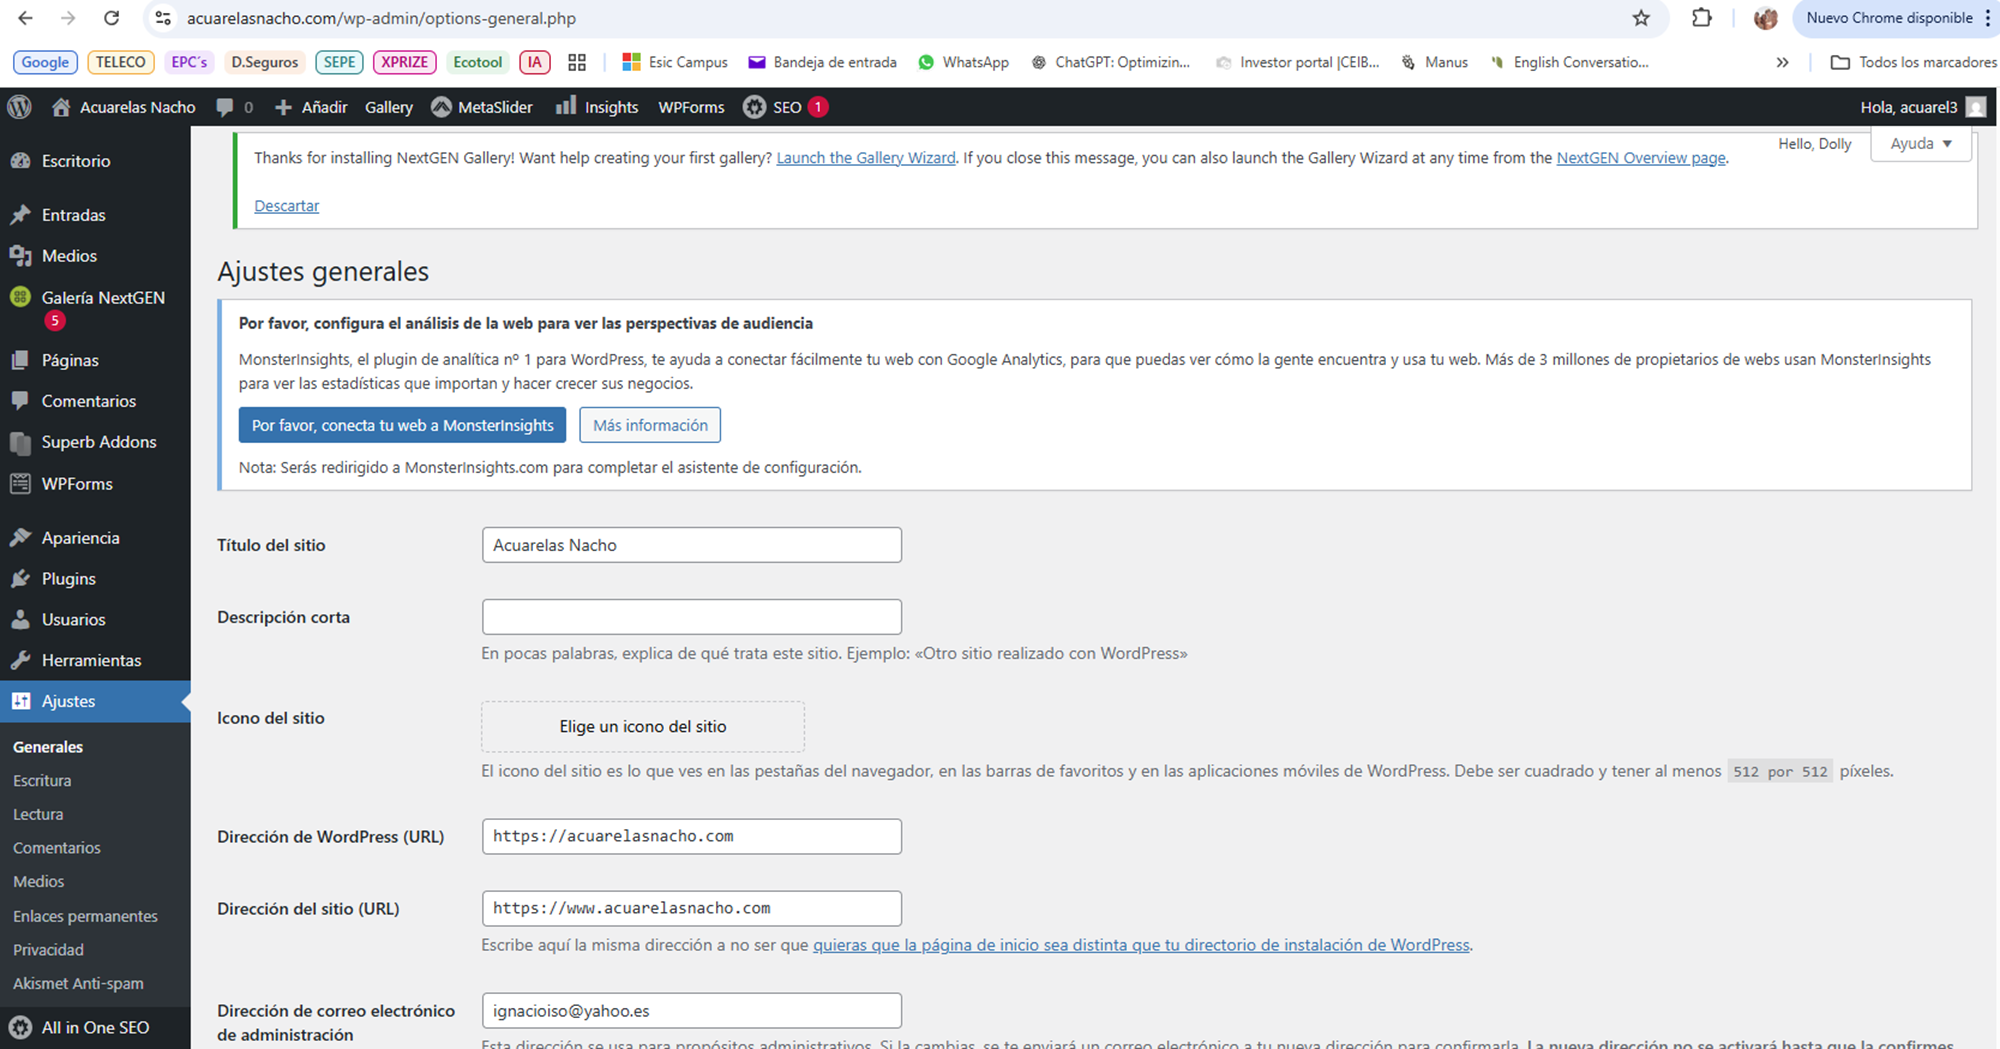Click the user avatar next to Hola, acuarel3
The image size is (2000, 1049).
click(1975, 107)
